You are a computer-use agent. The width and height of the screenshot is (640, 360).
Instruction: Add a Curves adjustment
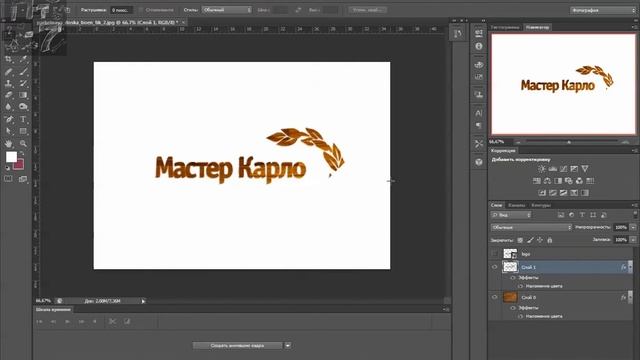click(563, 169)
